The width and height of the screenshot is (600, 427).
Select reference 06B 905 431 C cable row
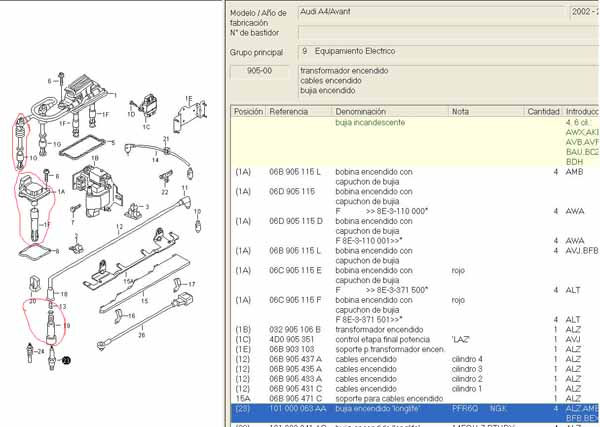pos(415,389)
